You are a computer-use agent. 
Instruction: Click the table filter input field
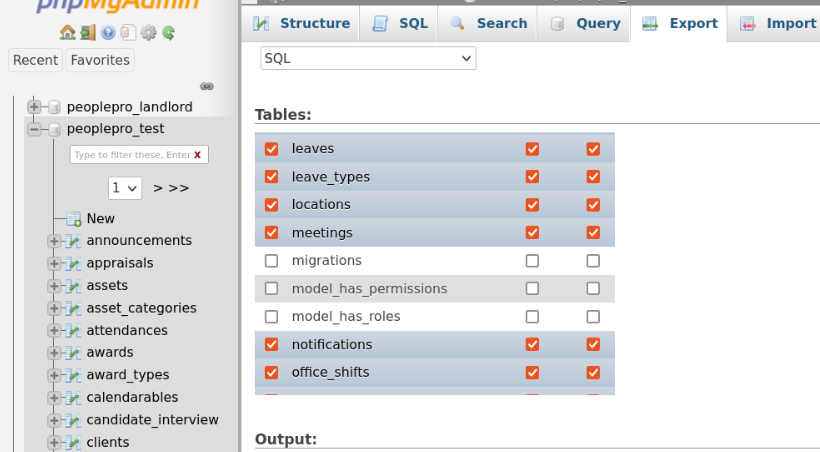point(130,155)
